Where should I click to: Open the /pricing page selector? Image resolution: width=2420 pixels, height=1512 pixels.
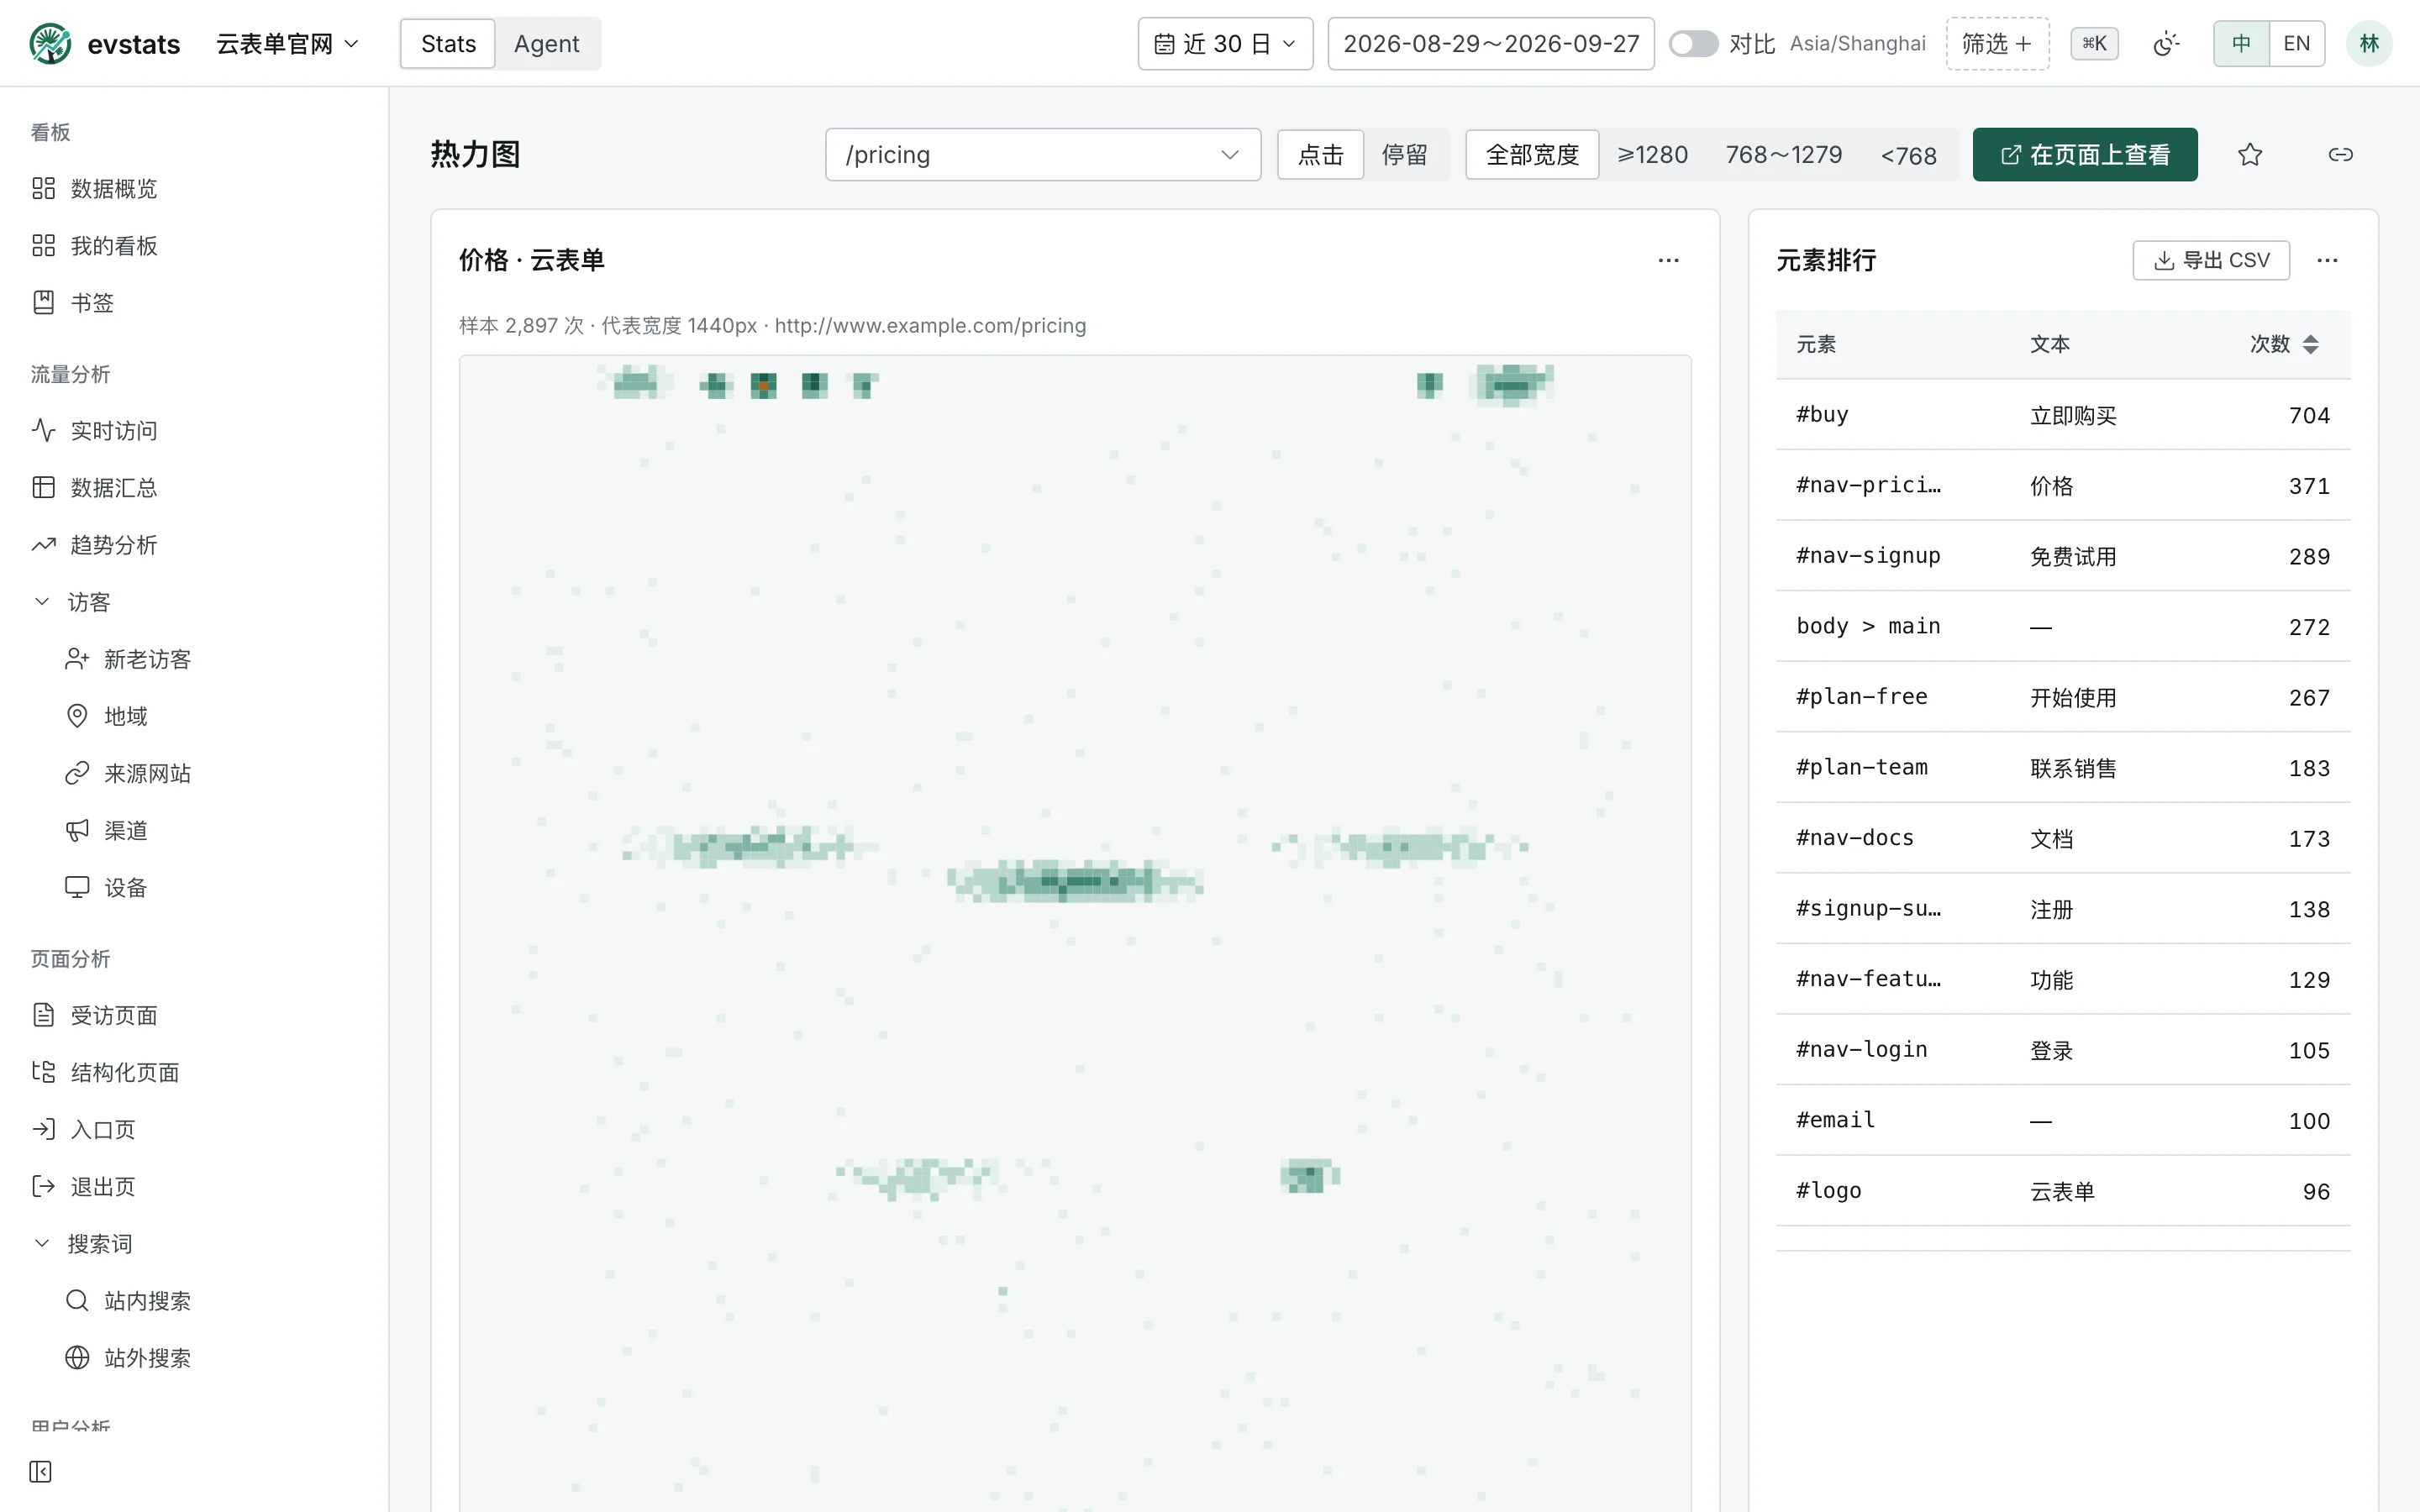(1043, 155)
